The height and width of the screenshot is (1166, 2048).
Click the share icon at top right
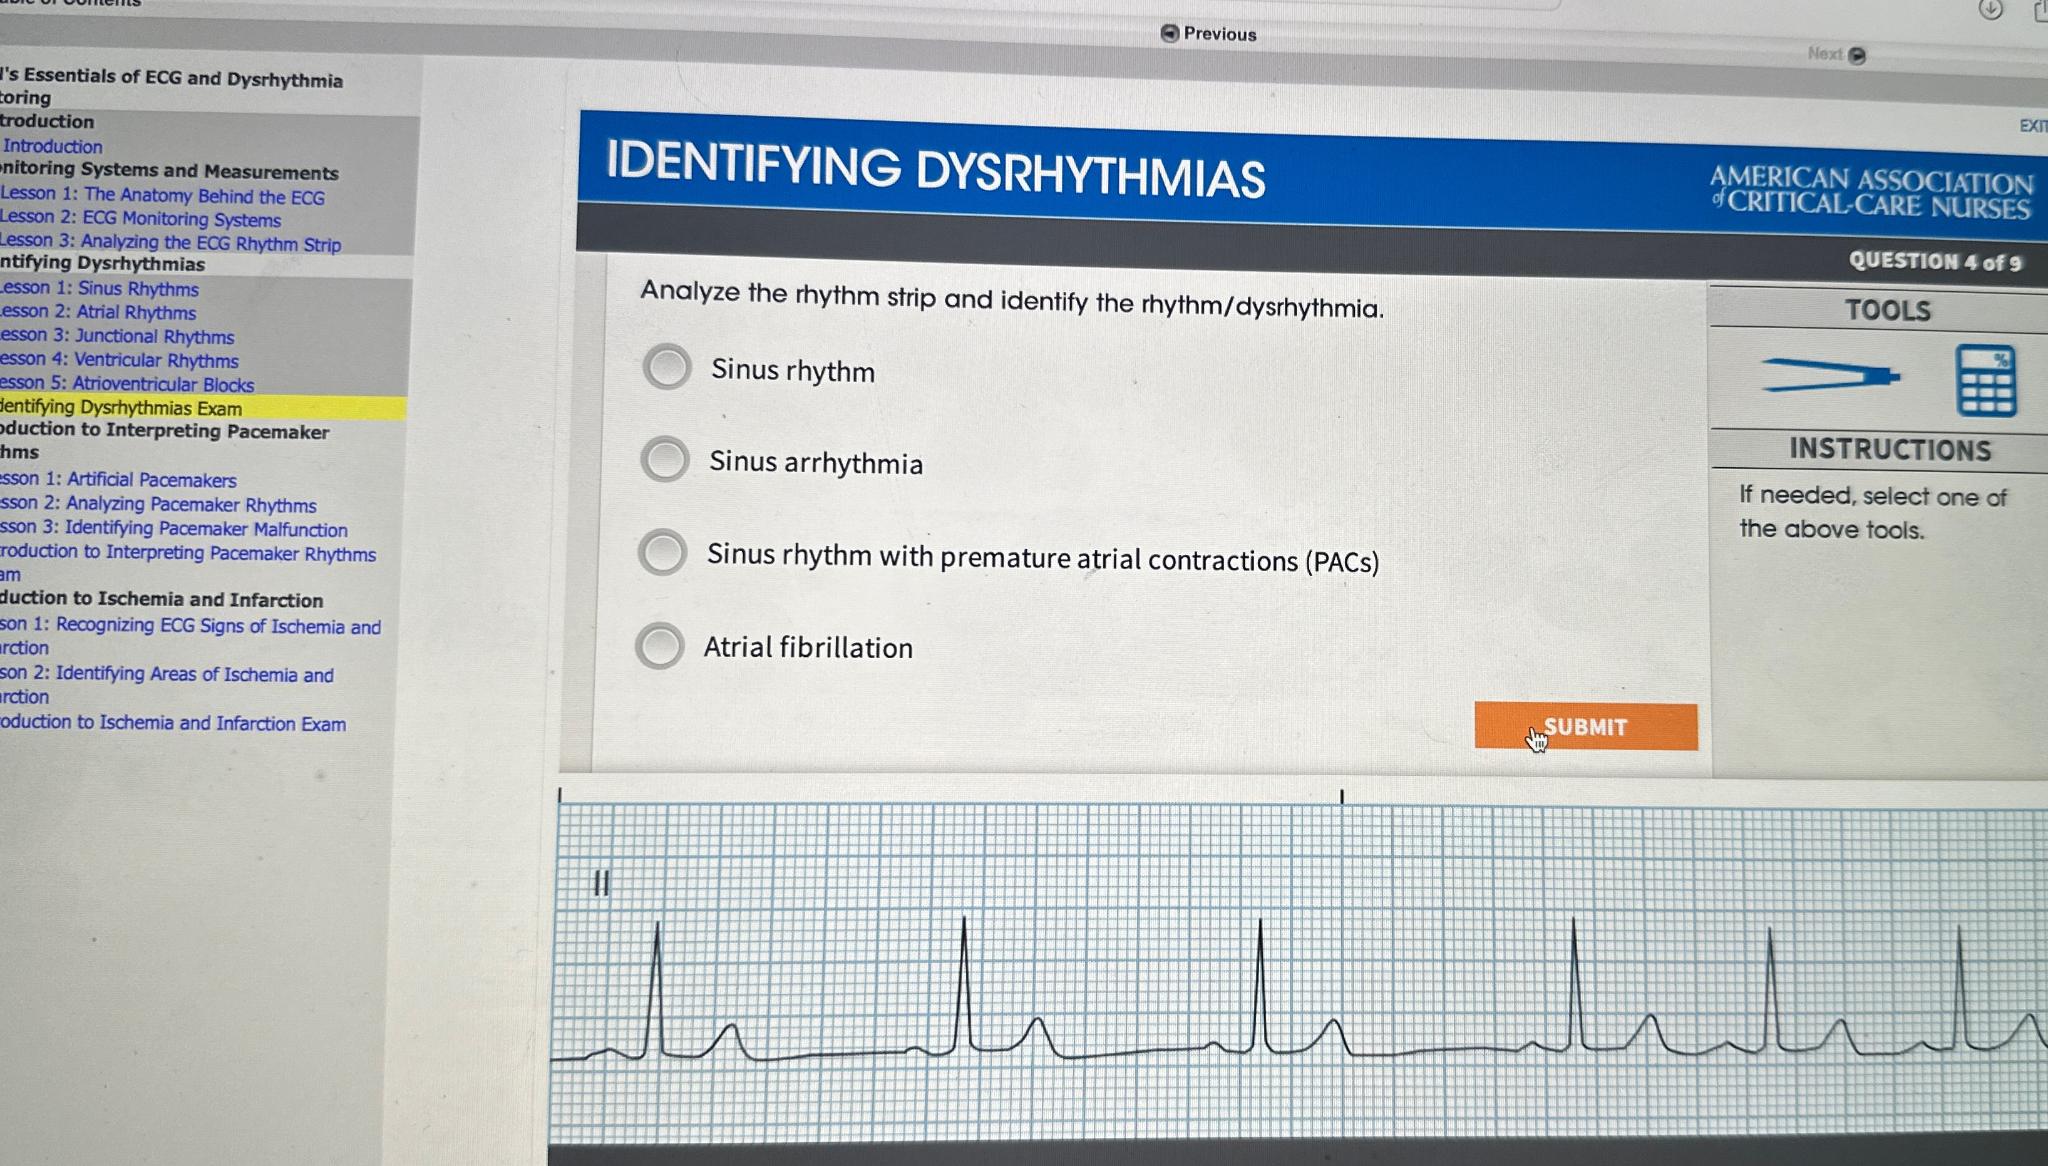coord(2040,10)
